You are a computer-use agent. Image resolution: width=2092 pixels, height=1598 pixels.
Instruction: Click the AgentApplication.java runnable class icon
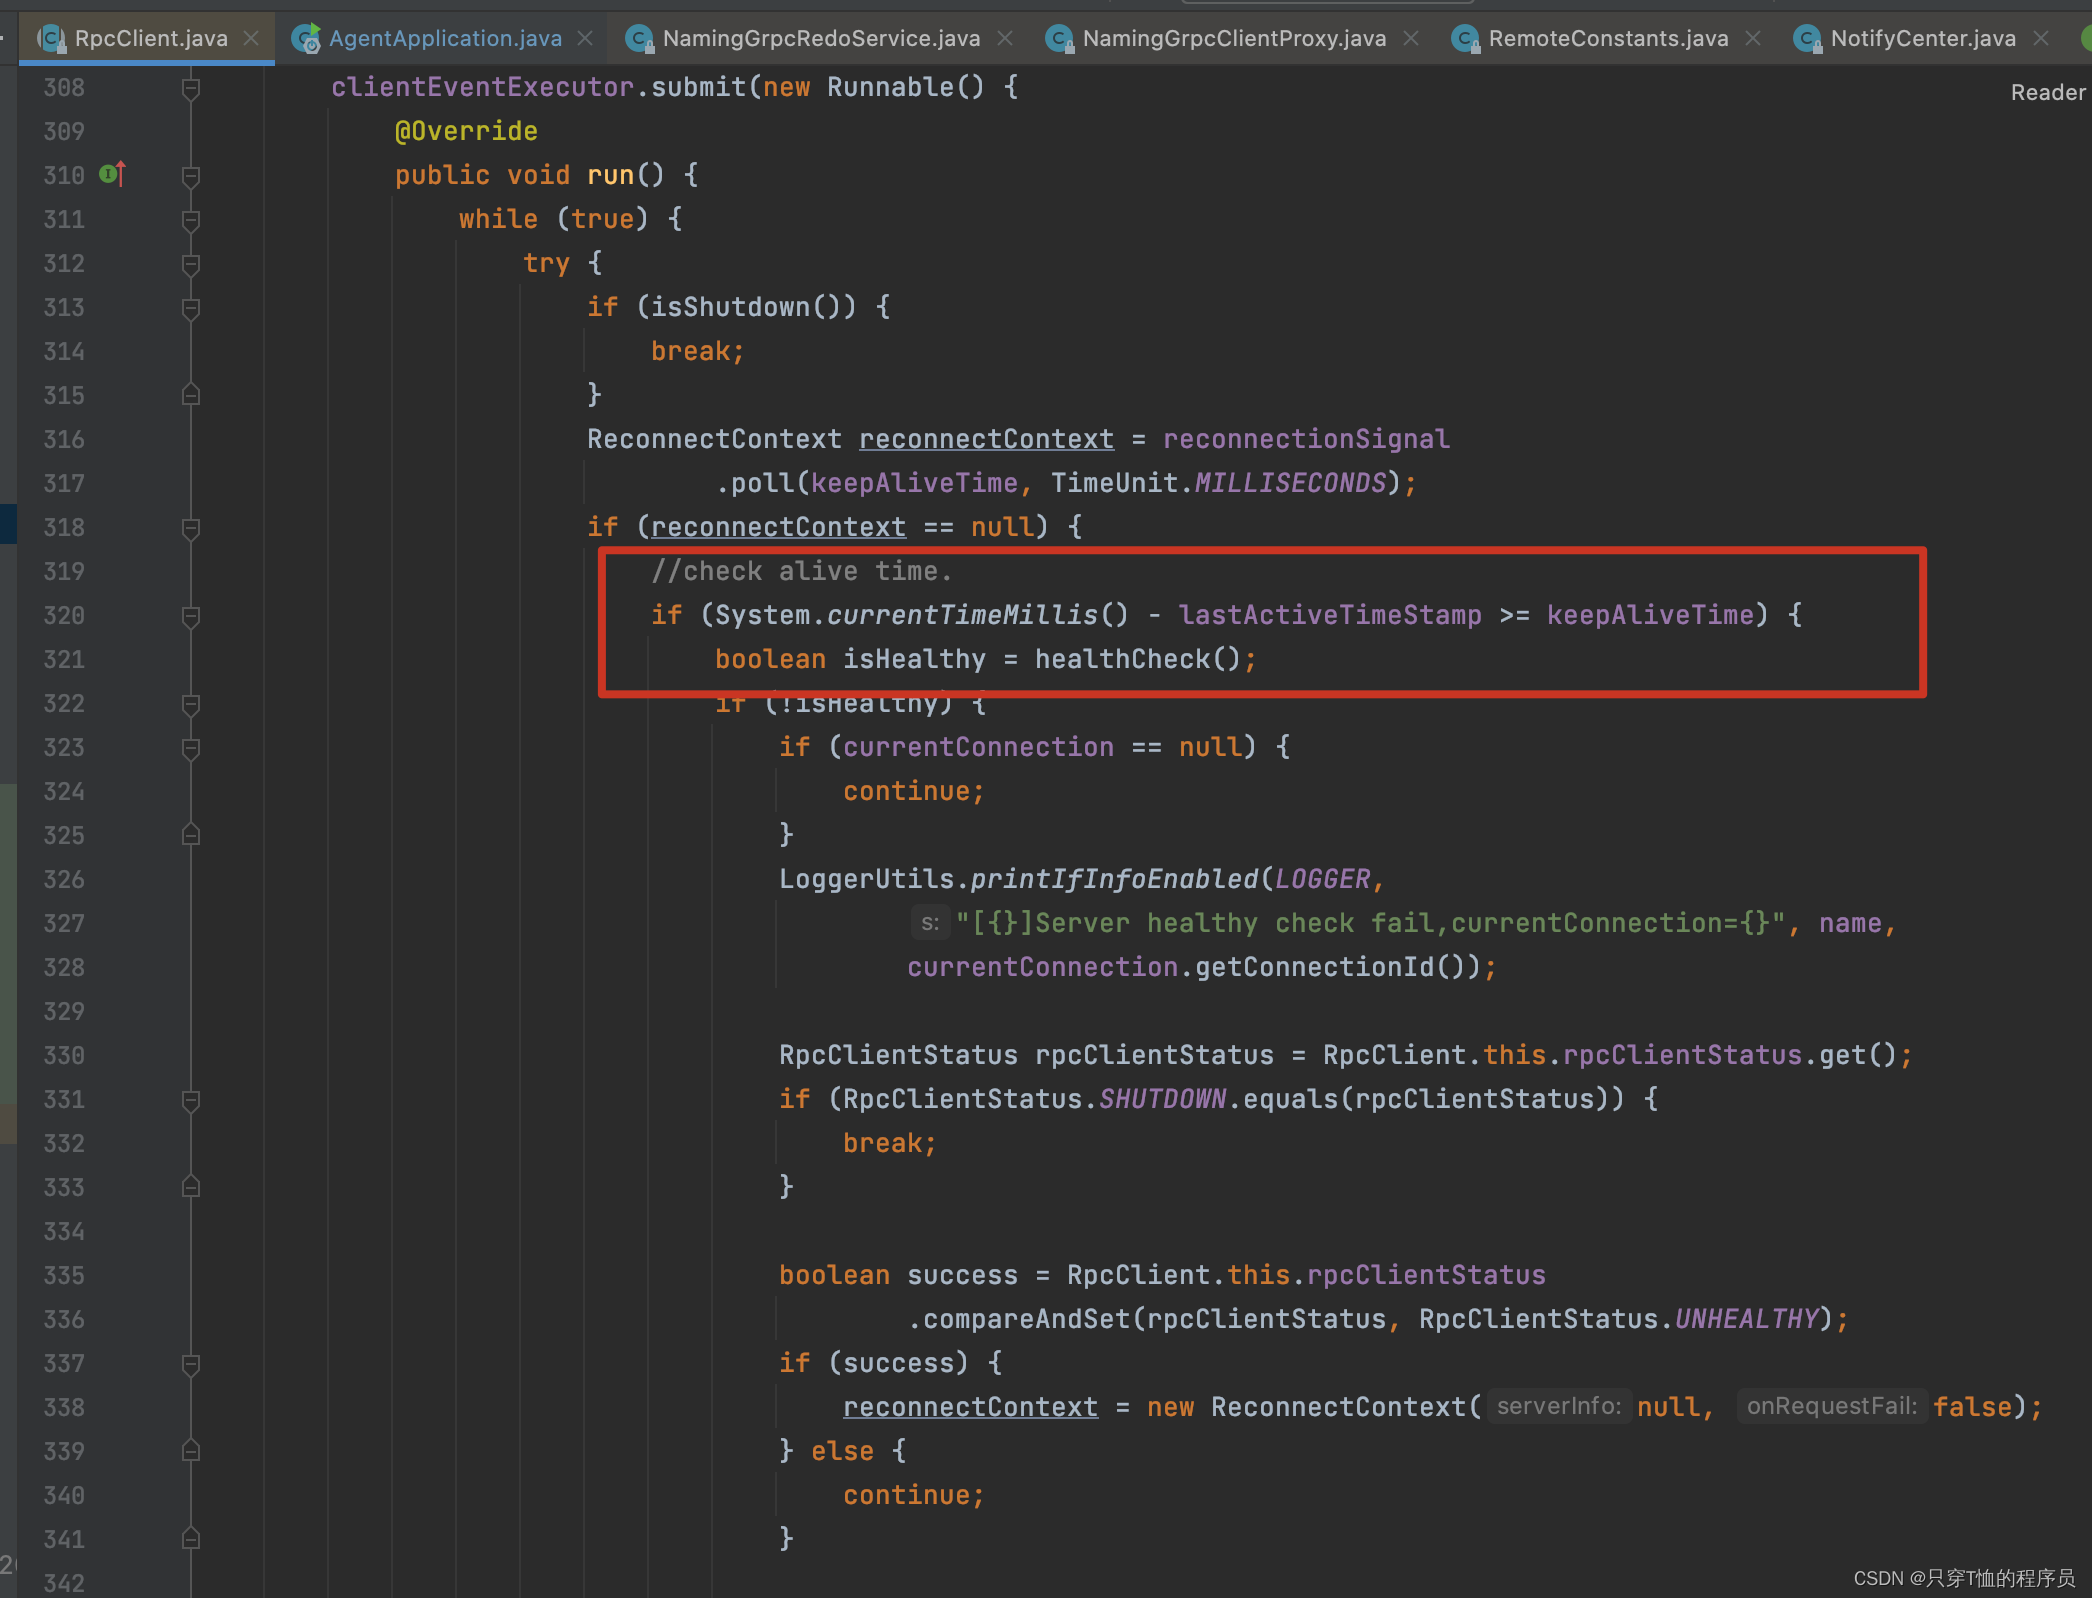click(306, 38)
